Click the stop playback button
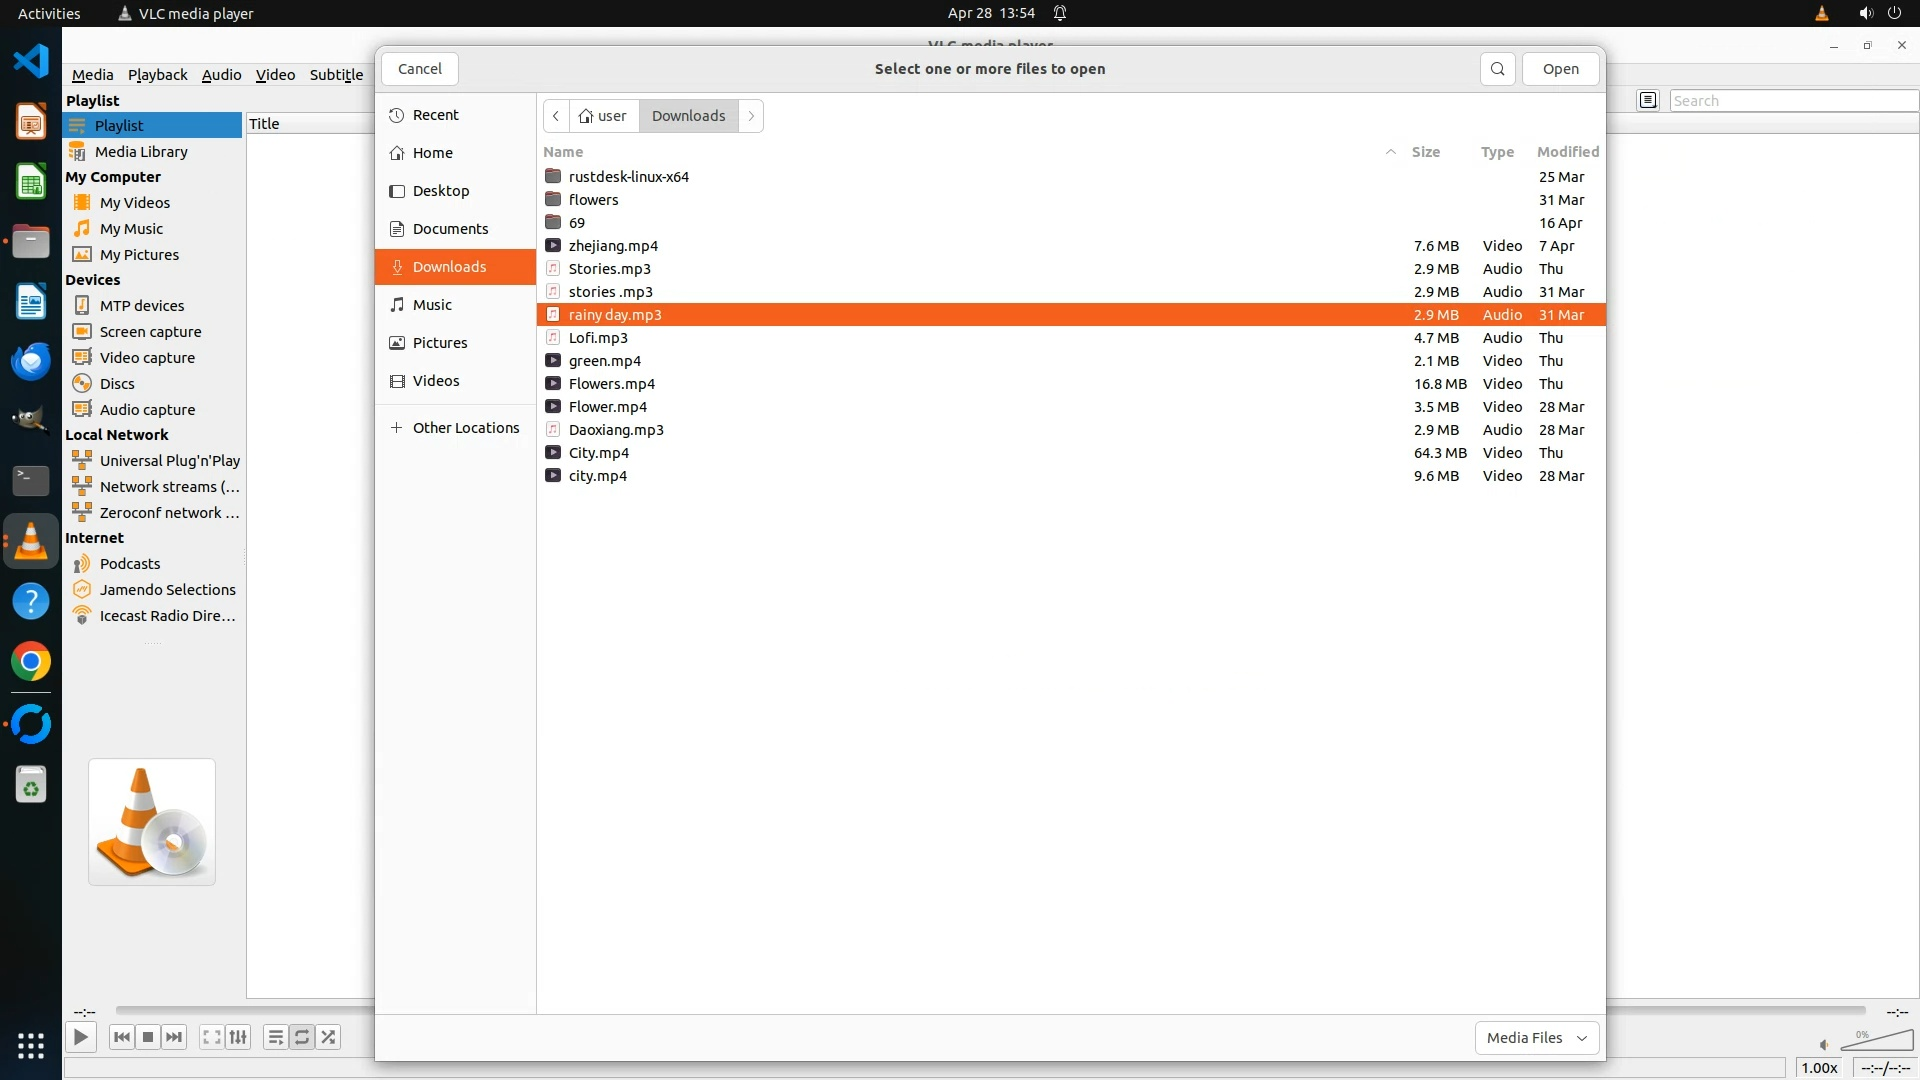 point(148,1037)
